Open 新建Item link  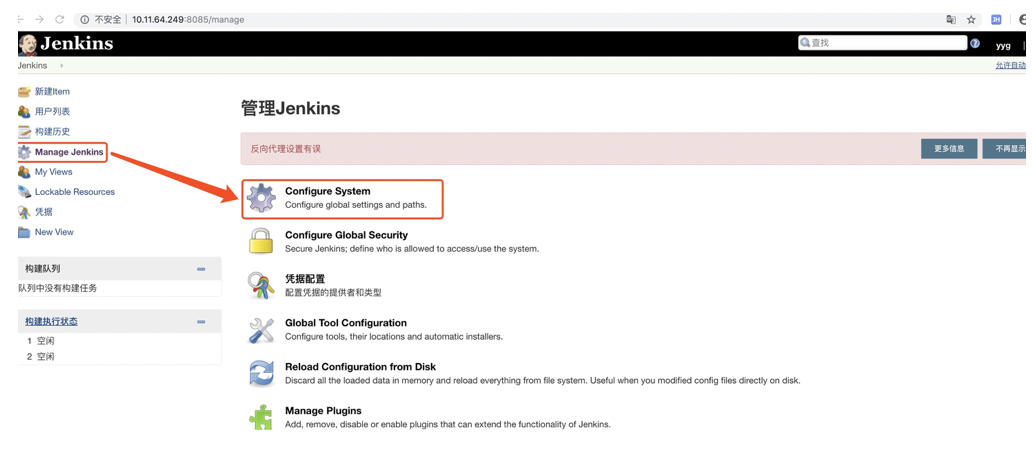[x=52, y=91]
